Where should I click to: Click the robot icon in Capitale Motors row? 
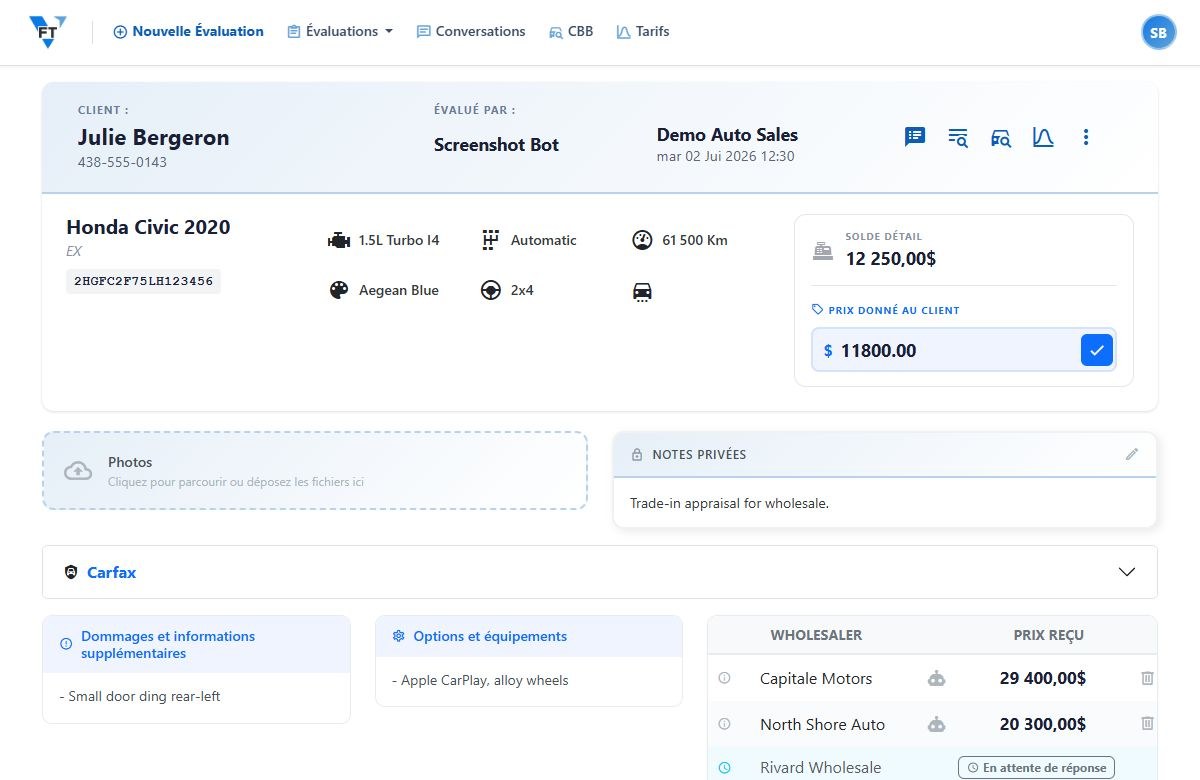937,678
